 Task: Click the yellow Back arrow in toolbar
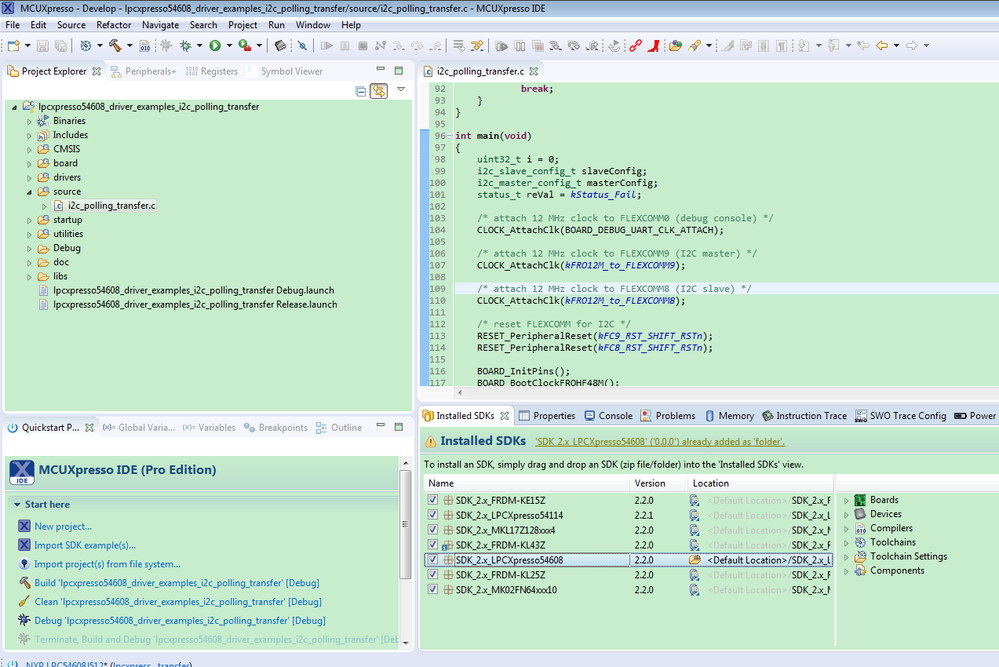coord(881,45)
